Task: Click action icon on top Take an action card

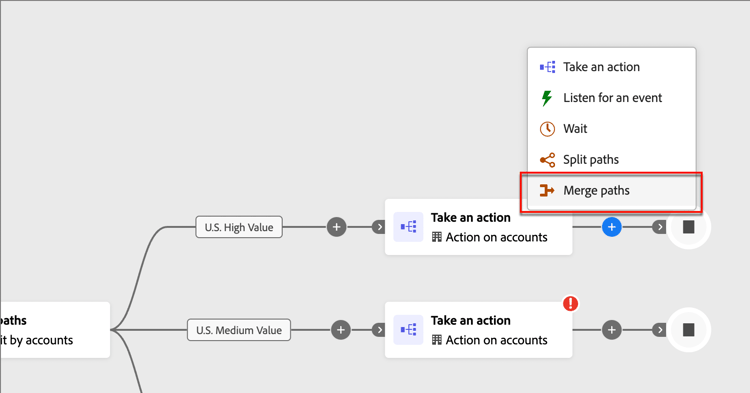Action: pyautogui.click(x=408, y=227)
